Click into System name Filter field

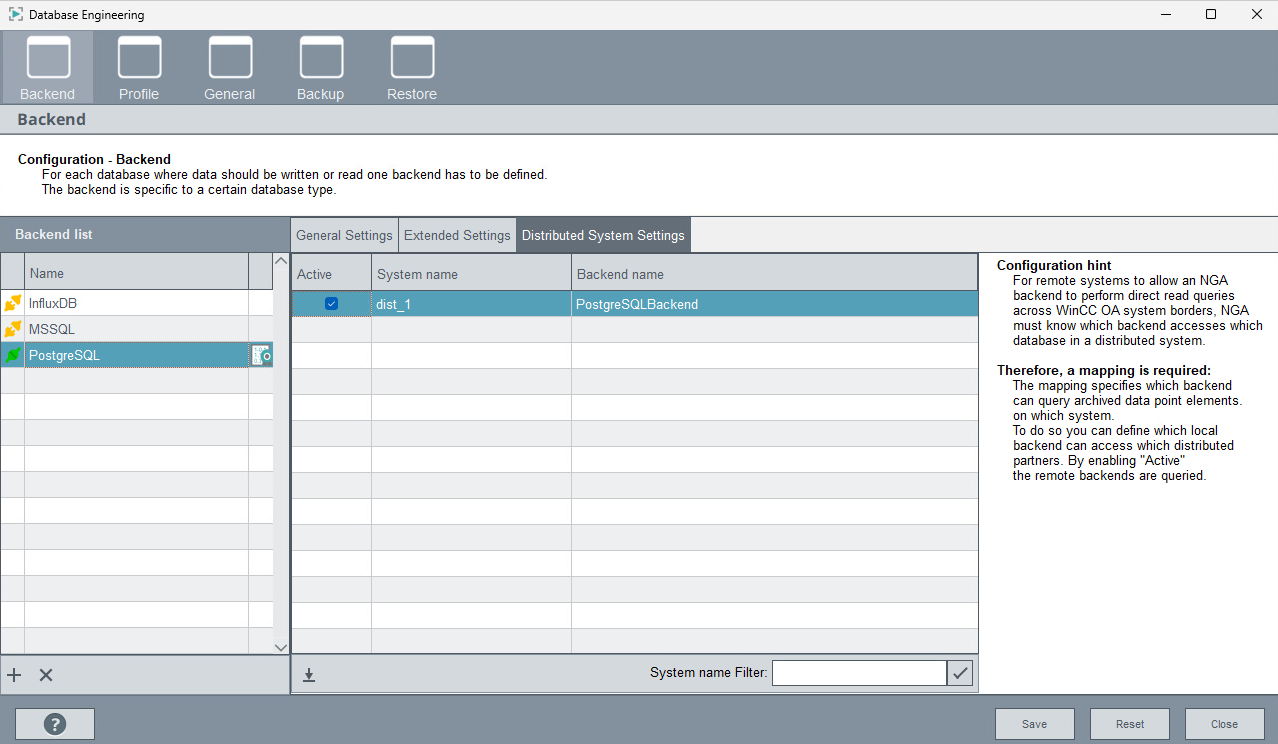[858, 673]
